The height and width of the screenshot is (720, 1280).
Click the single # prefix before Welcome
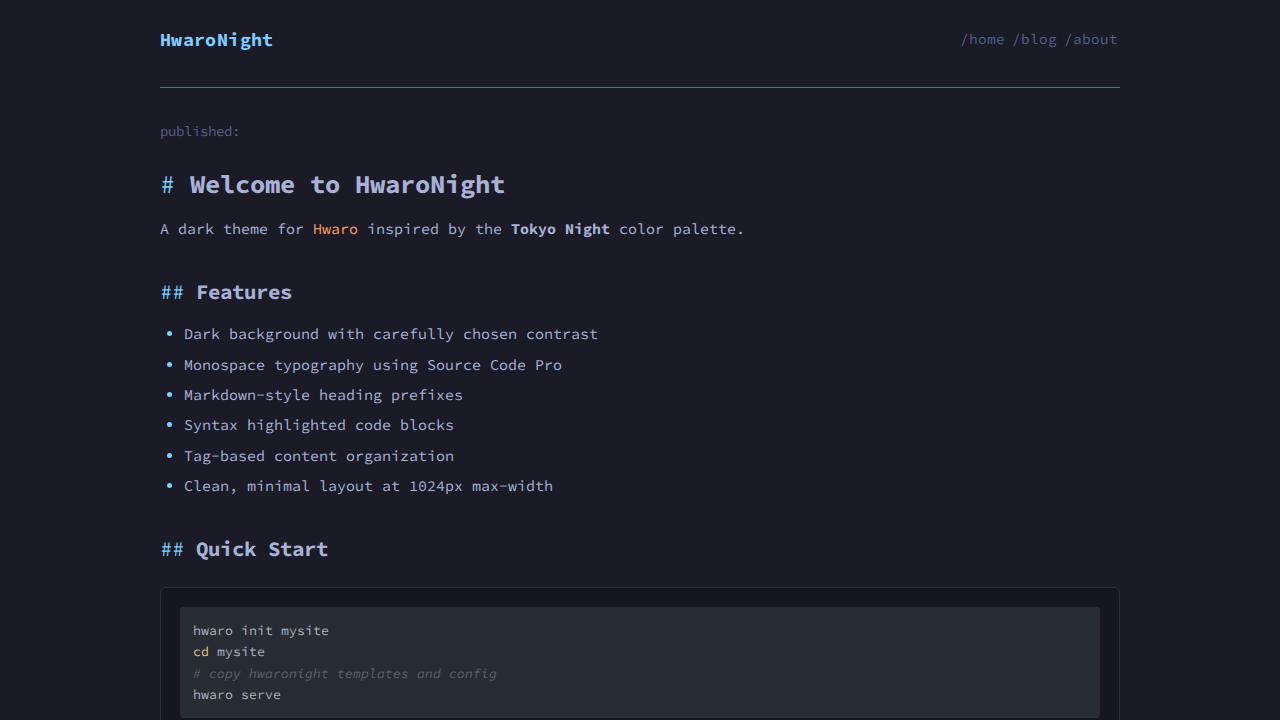point(168,185)
